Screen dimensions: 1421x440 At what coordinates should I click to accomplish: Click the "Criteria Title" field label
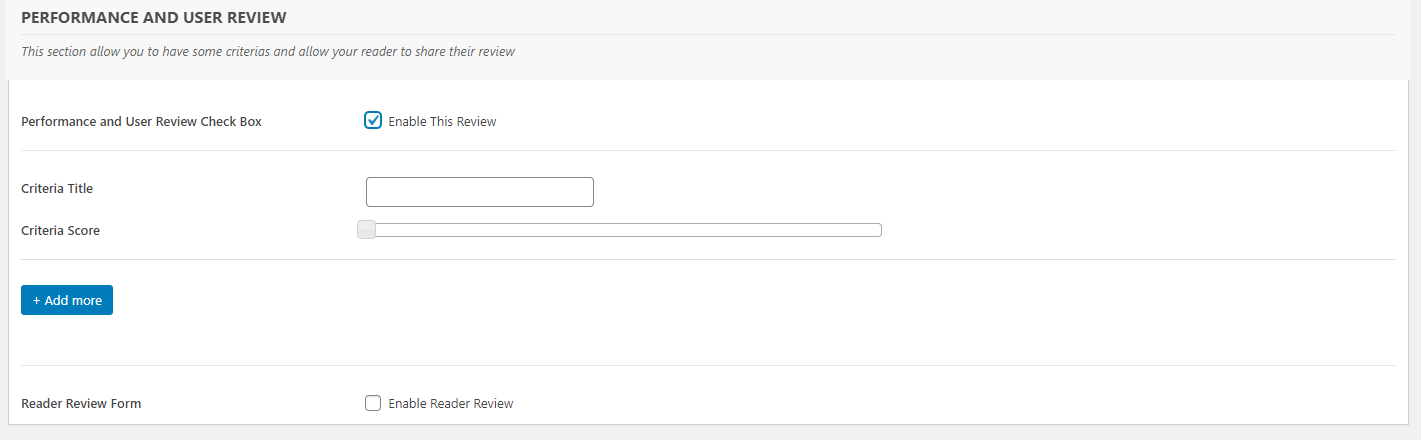point(57,188)
